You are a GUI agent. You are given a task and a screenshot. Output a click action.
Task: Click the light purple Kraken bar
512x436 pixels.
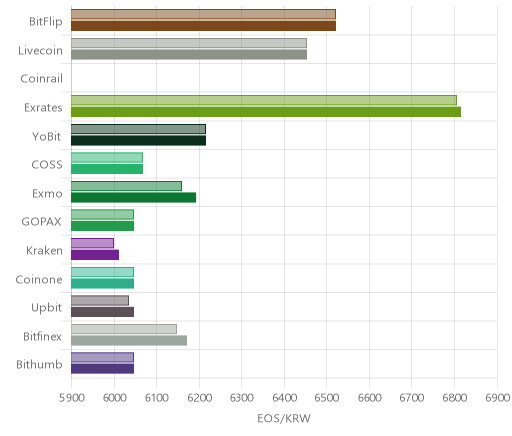92,243
